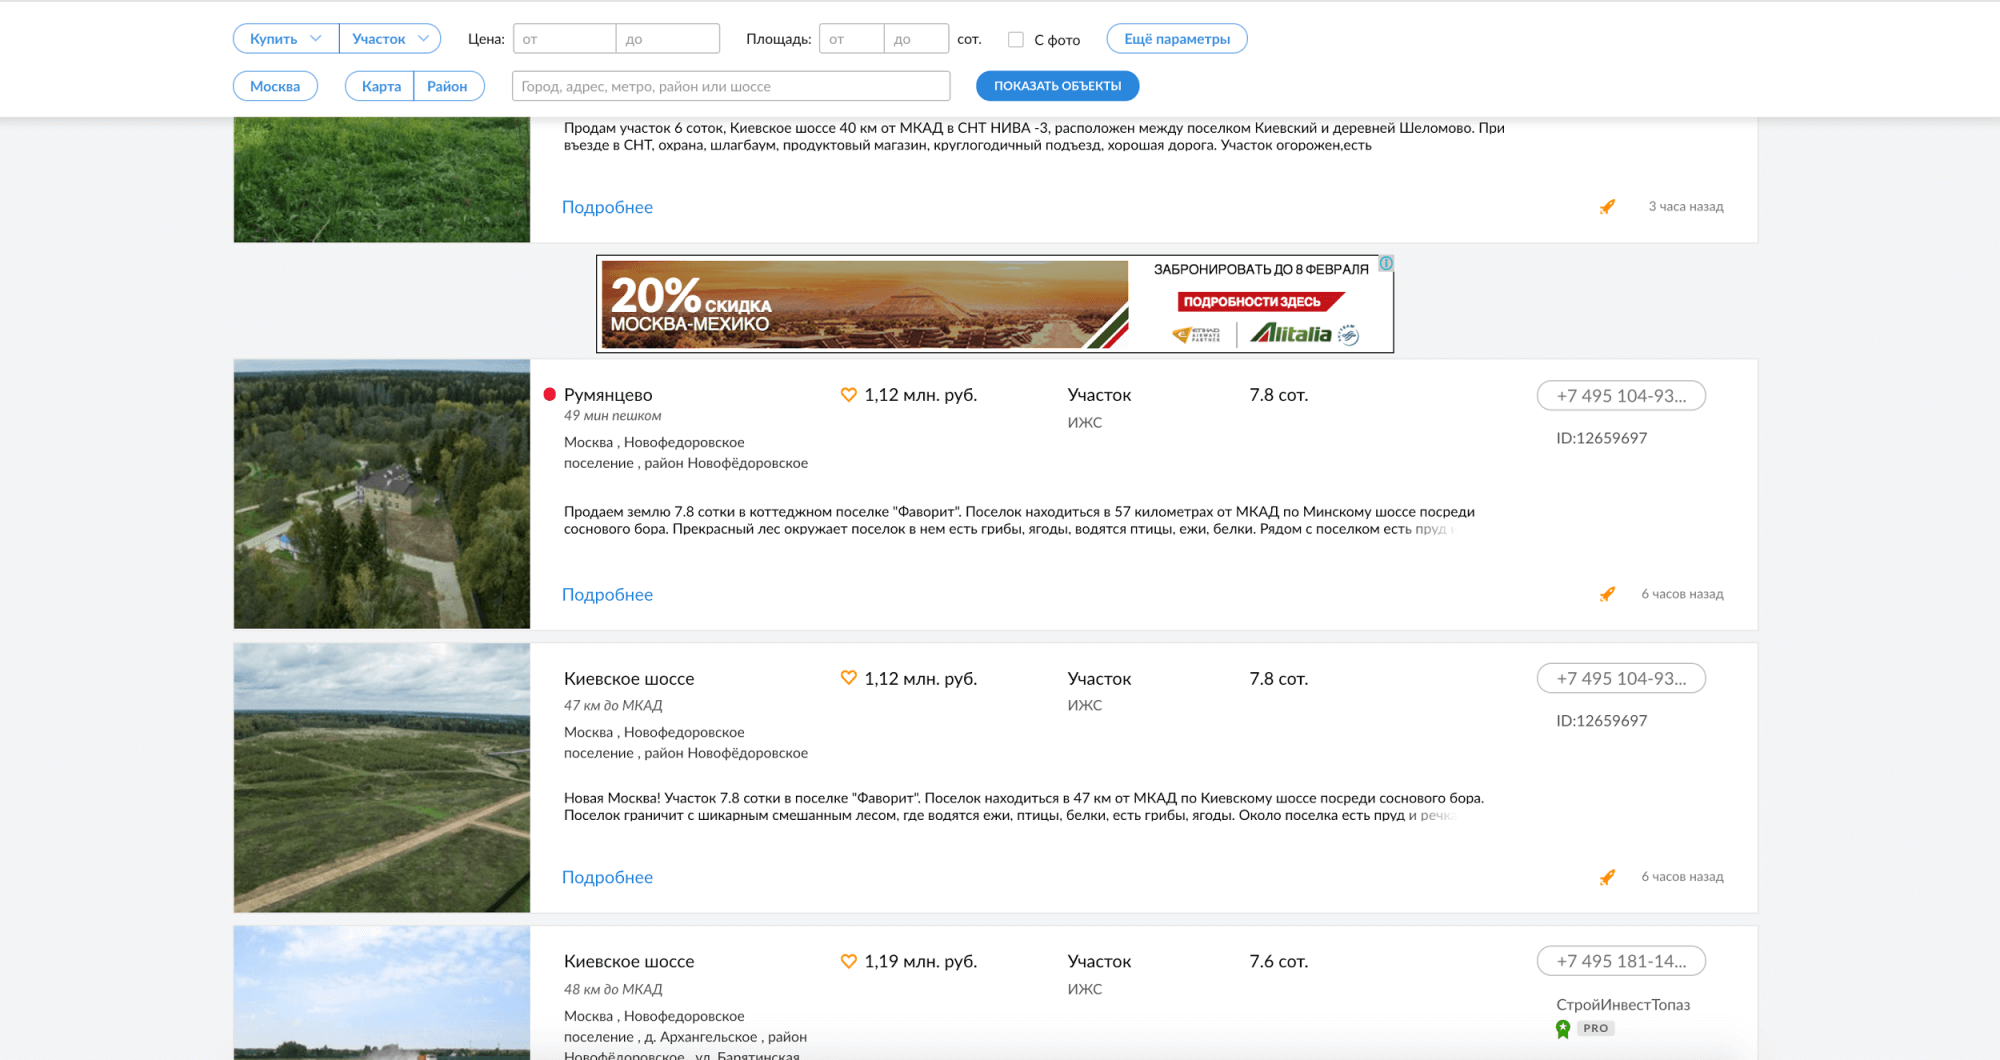
Task: Click the '48 км до МКАД' text
Action: pos(613,989)
